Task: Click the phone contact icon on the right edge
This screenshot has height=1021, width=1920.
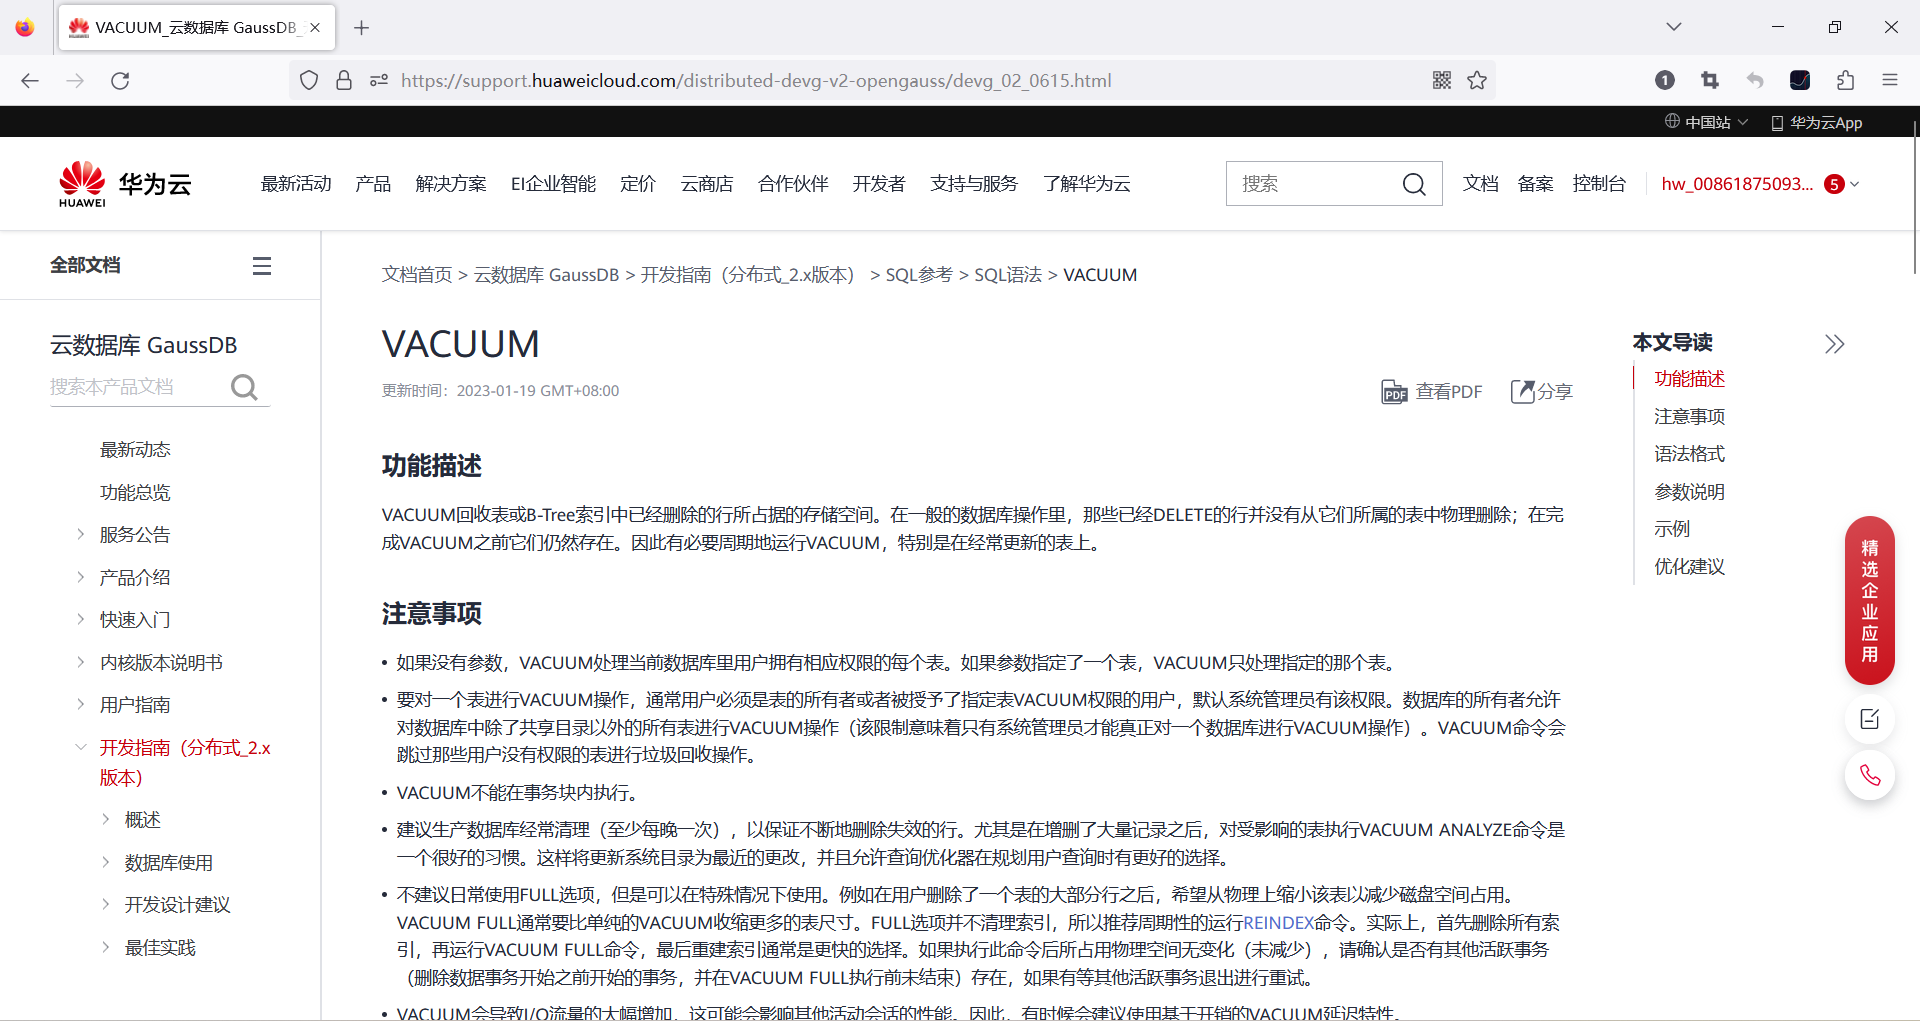Action: (x=1870, y=775)
